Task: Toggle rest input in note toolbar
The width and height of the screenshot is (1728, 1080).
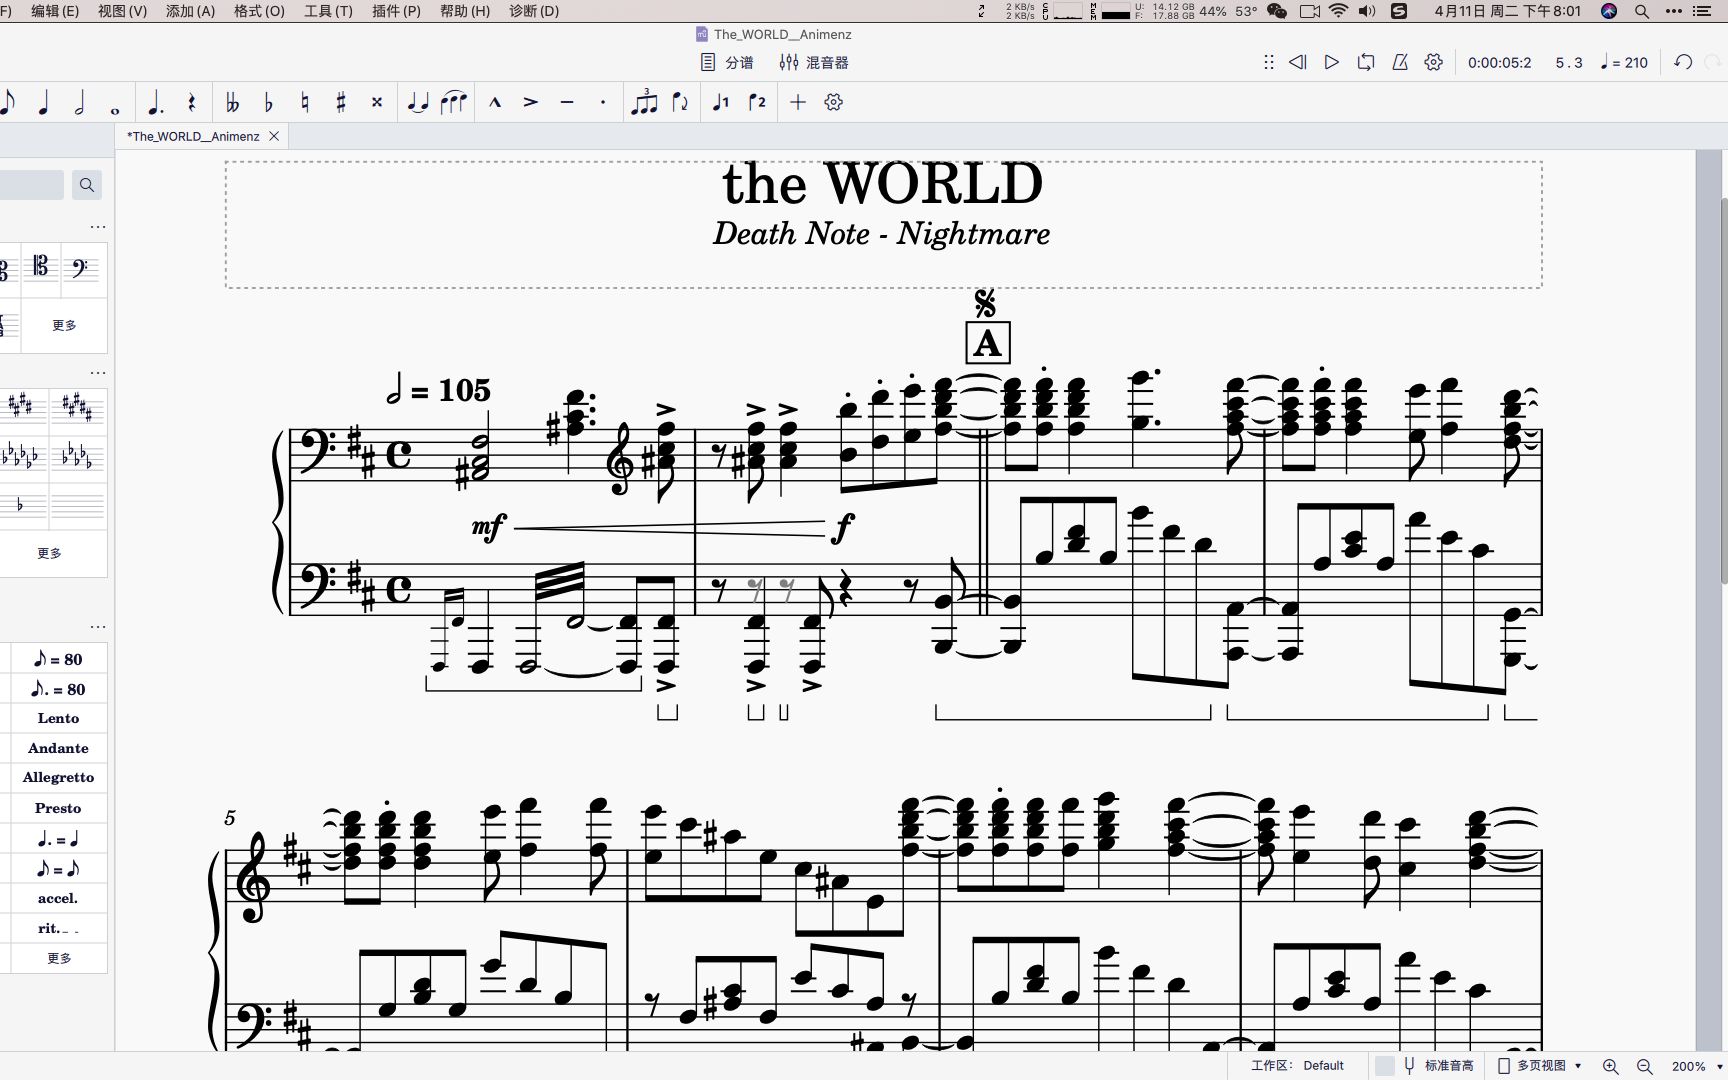Action: point(191,102)
